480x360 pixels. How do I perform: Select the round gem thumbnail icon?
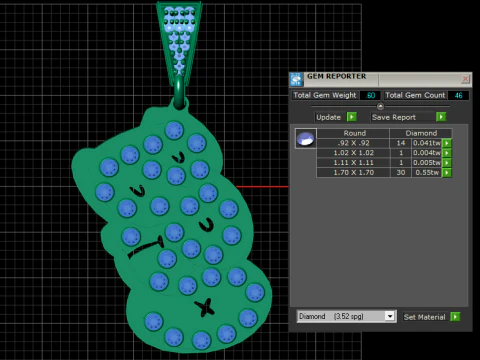pos(306,139)
